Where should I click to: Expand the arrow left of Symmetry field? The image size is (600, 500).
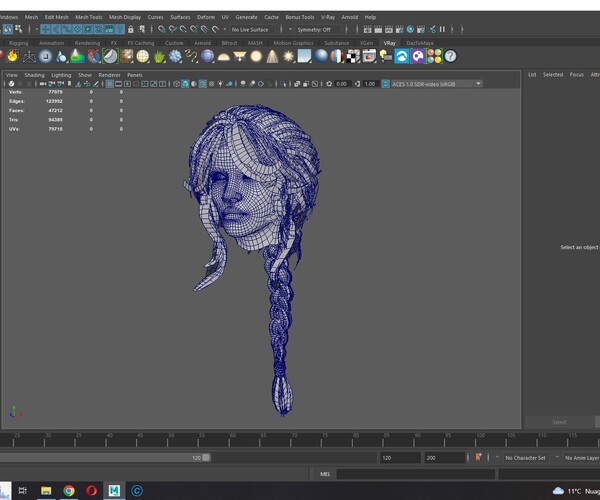pos(290,29)
